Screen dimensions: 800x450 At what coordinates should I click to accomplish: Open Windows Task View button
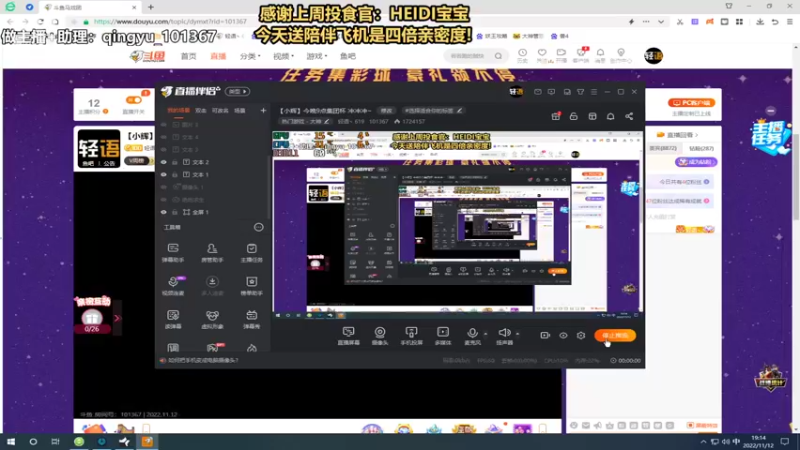click(x=55, y=442)
